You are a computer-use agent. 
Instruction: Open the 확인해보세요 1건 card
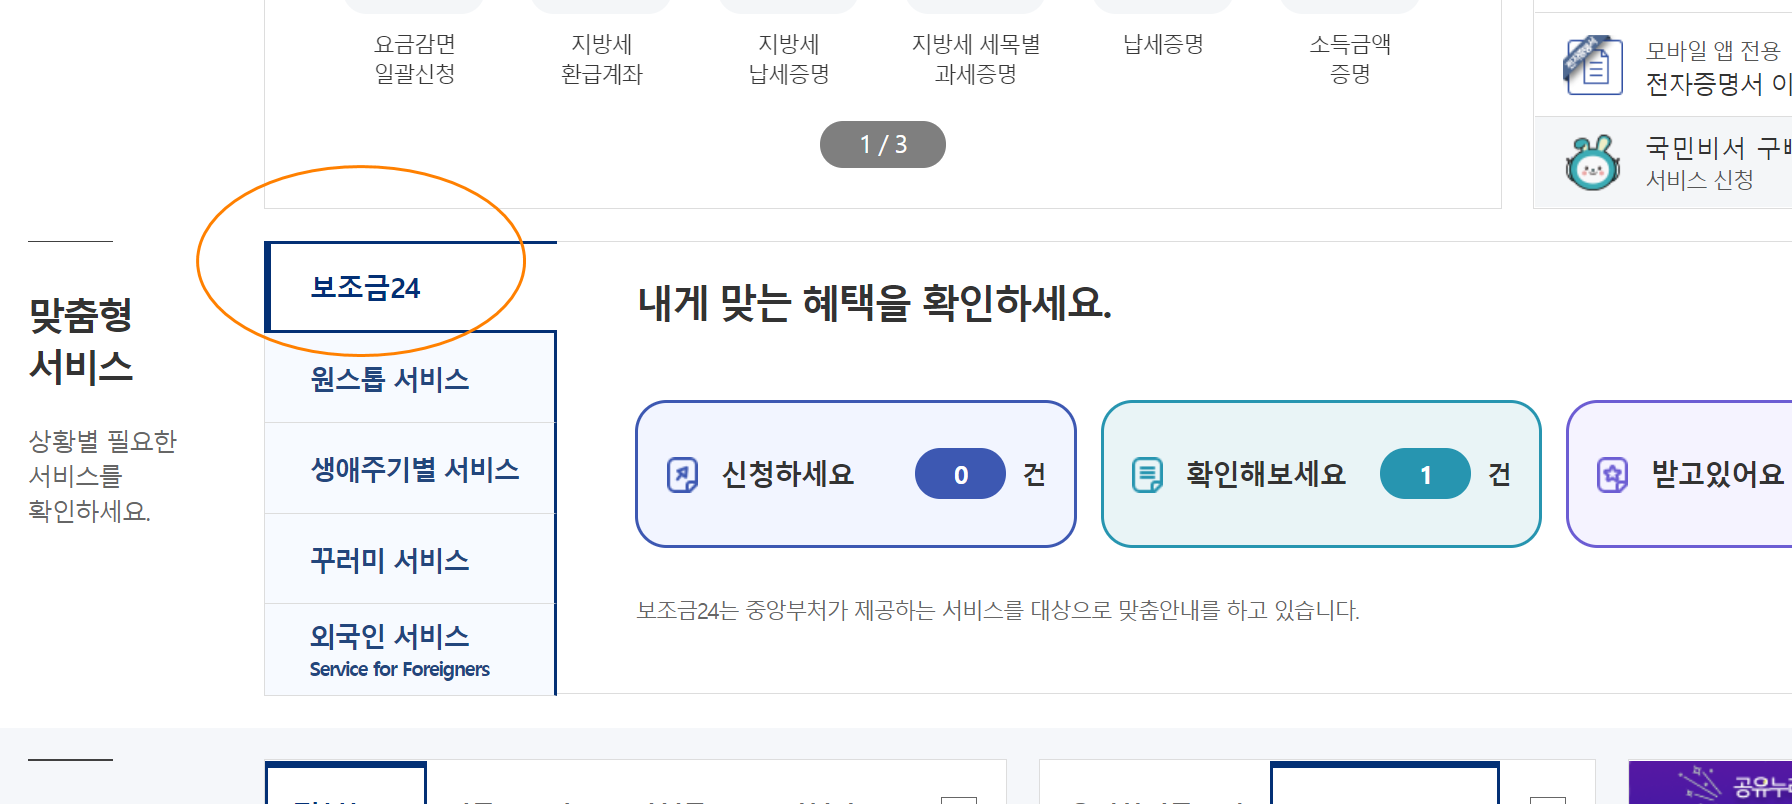click(1321, 474)
